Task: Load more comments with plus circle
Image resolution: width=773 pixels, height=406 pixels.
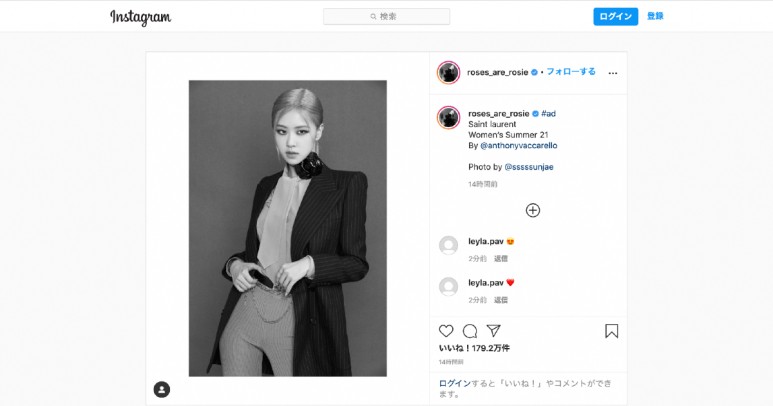Action: pos(532,210)
